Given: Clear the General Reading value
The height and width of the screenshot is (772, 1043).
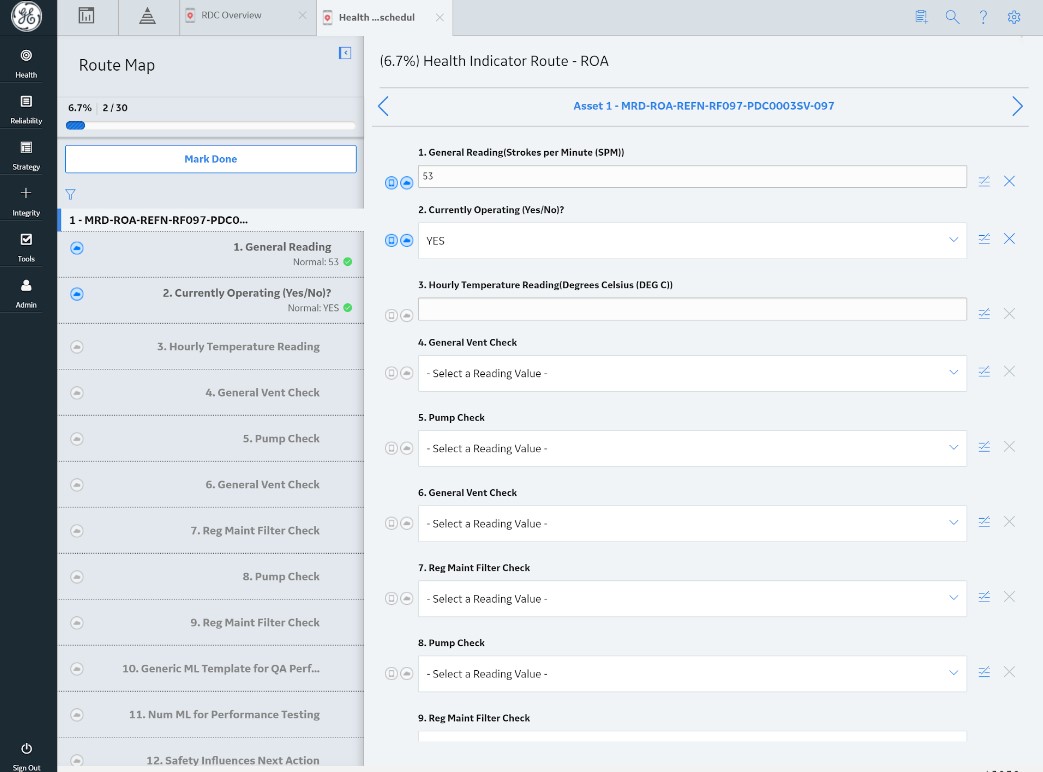Looking at the screenshot, I should (x=1009, y=181).
